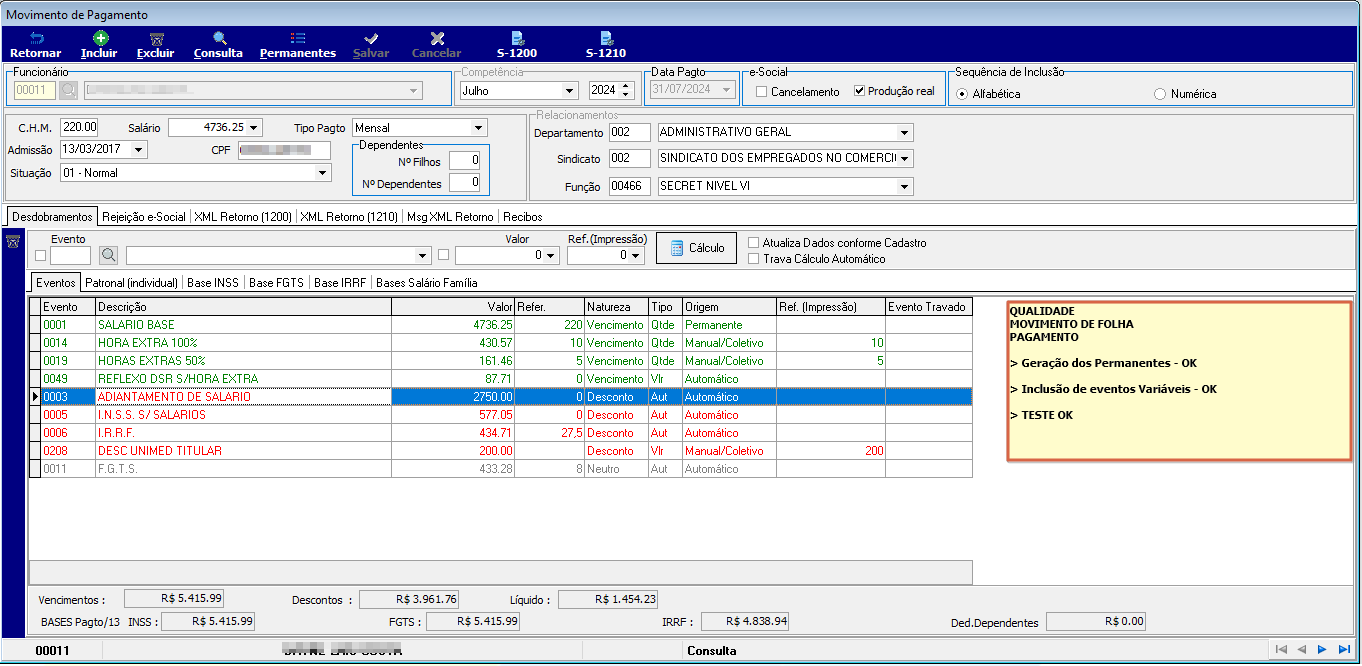
Task: Check Trava Cálculo Automático
Action: tap(754, 259)
